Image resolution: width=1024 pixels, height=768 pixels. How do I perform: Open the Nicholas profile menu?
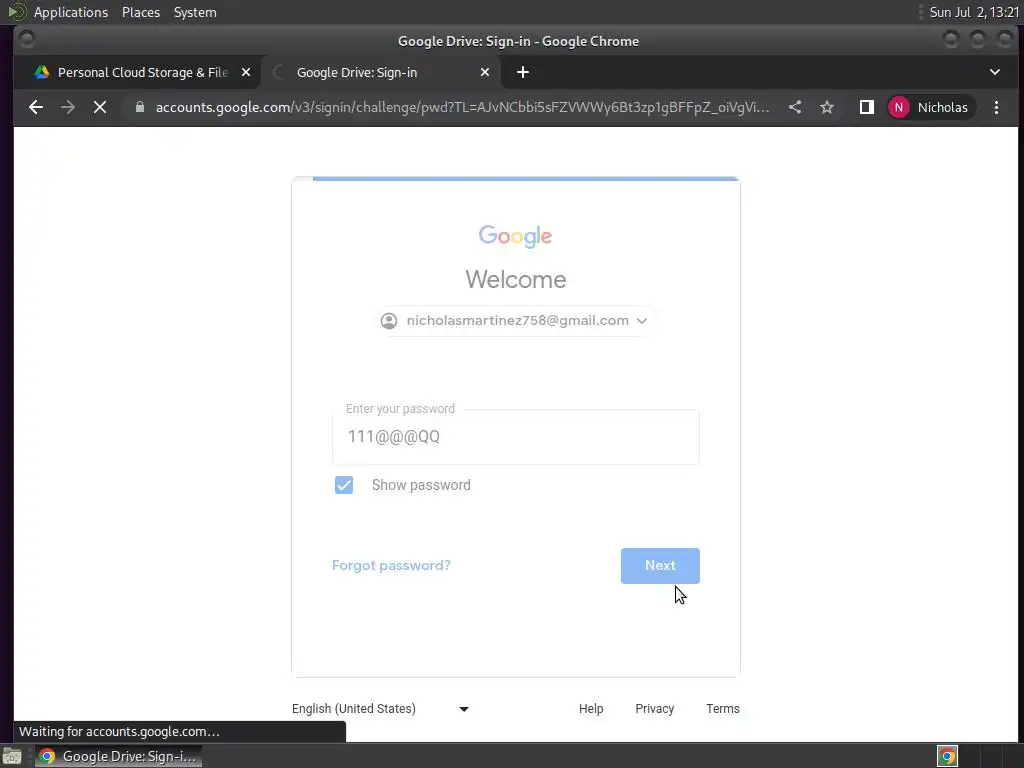pyautogui.click(x=930, y=107)
